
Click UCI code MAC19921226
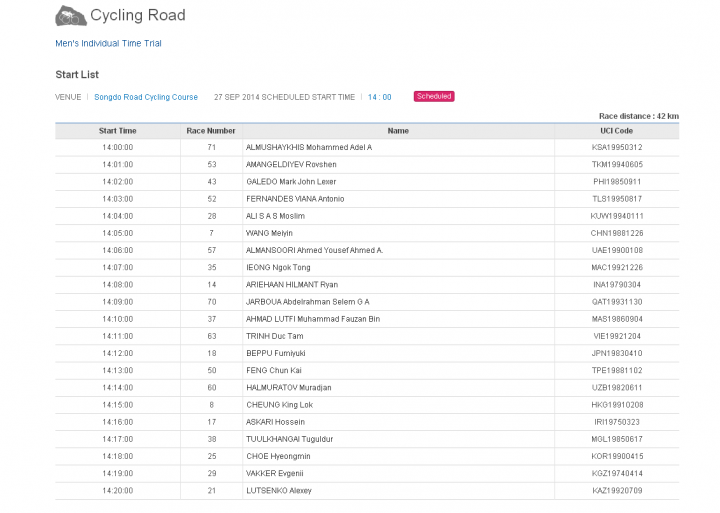pyautogui.click(x=617, y=267)
